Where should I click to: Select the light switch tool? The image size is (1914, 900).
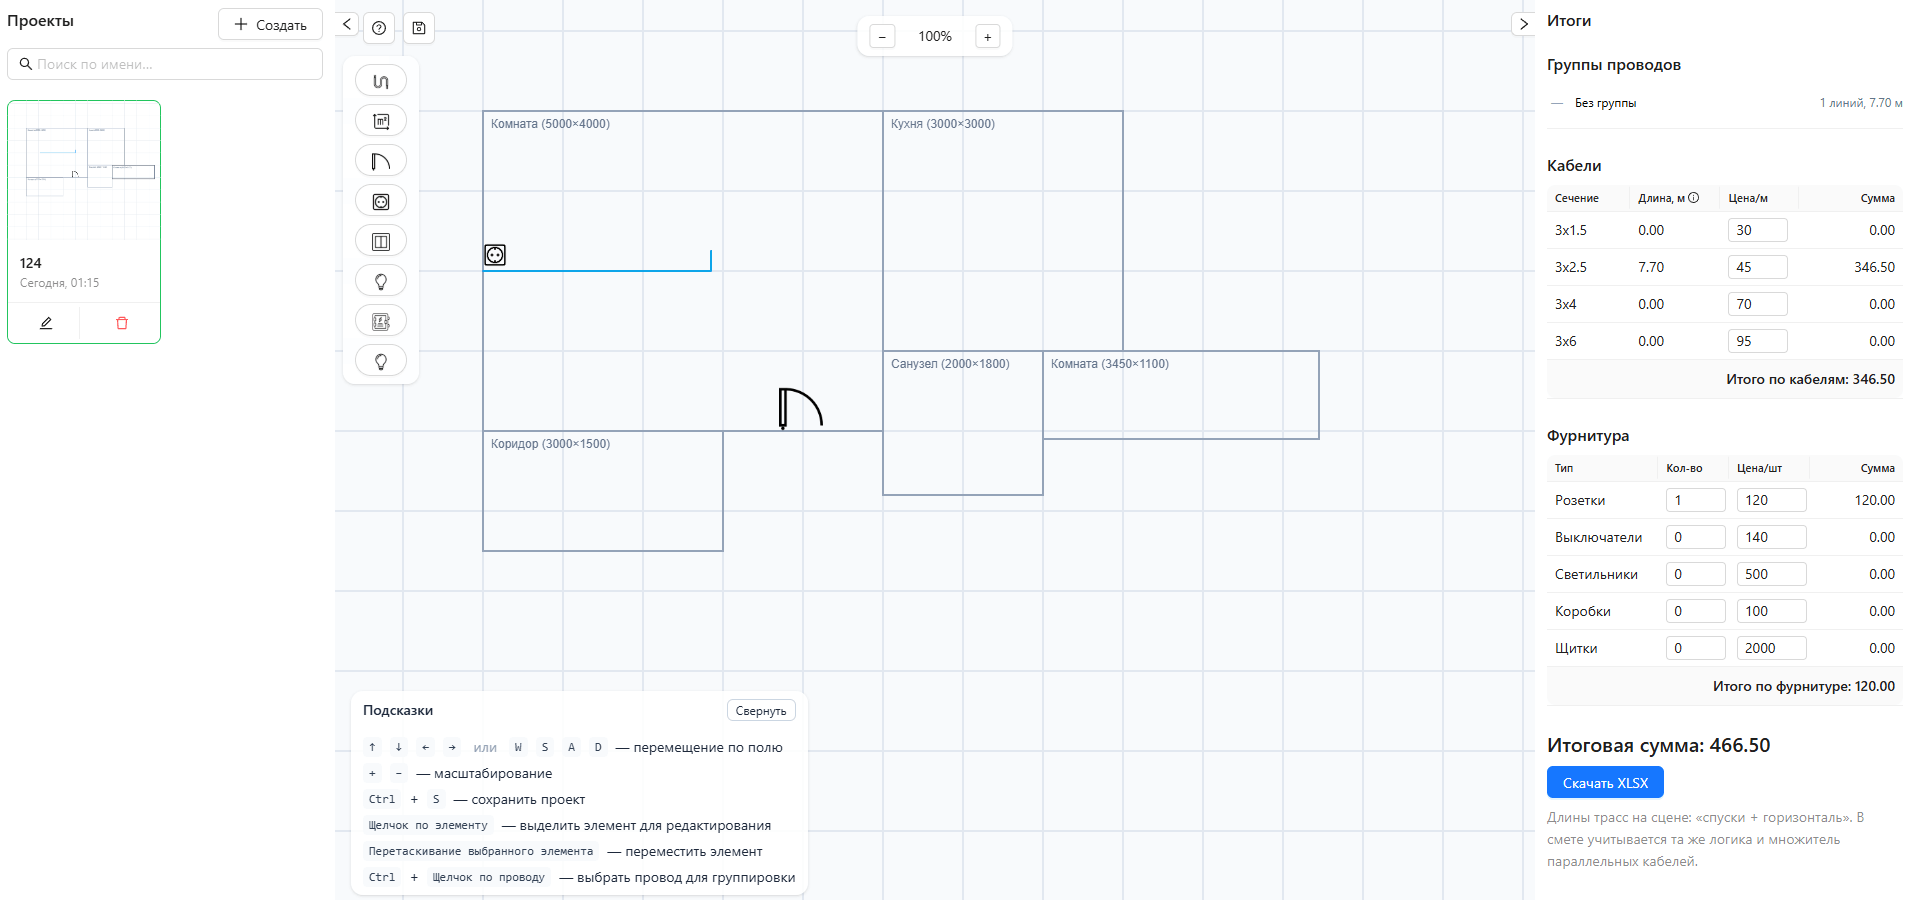(381, 241)
